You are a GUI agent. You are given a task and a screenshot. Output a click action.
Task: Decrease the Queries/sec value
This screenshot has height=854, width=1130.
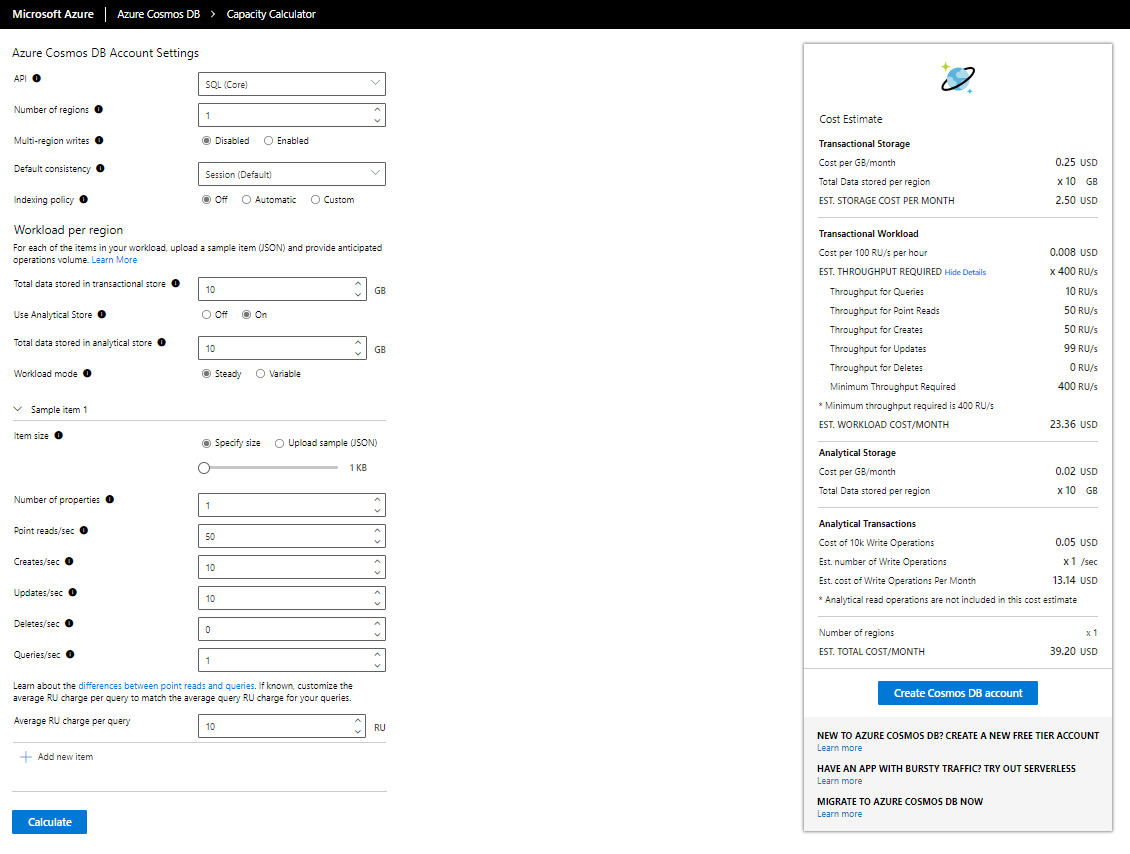(x=377, y=666)
